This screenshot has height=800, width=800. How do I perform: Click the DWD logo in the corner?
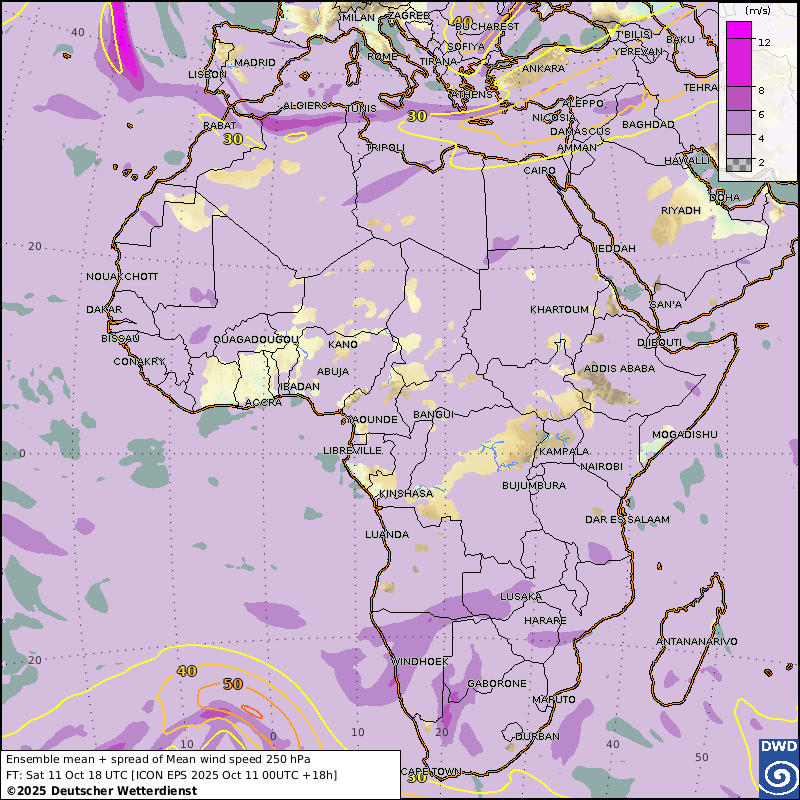click(779, 768)
